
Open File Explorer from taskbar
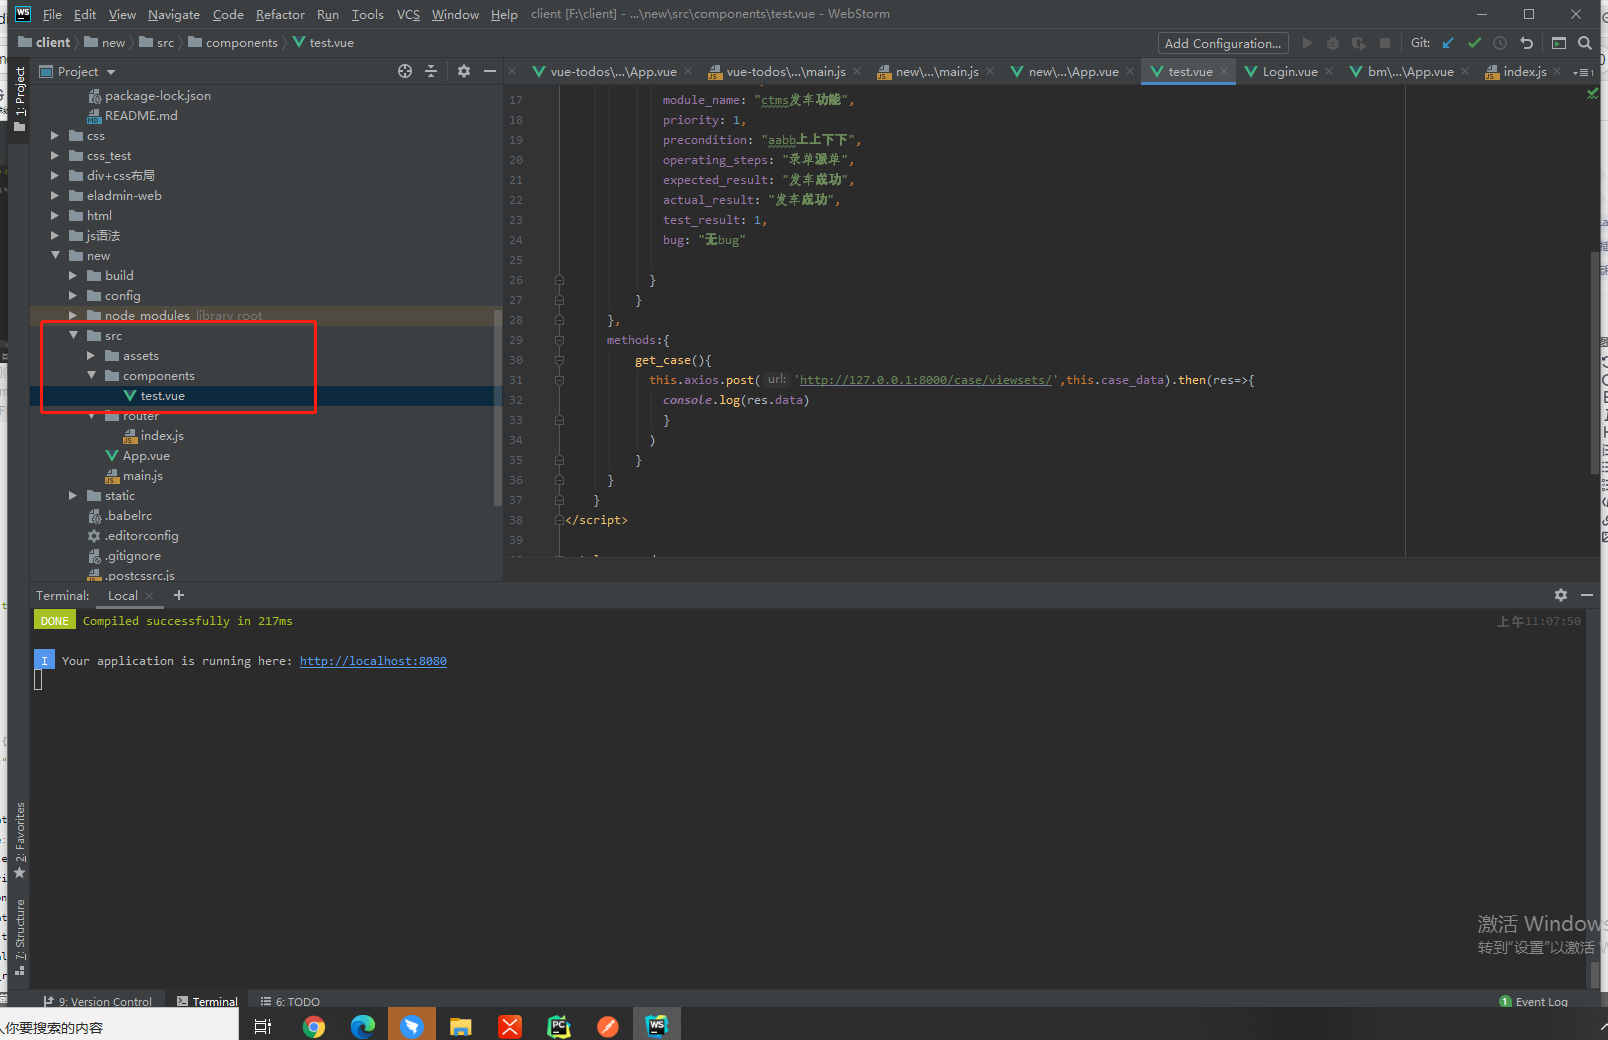point(460,1026)
